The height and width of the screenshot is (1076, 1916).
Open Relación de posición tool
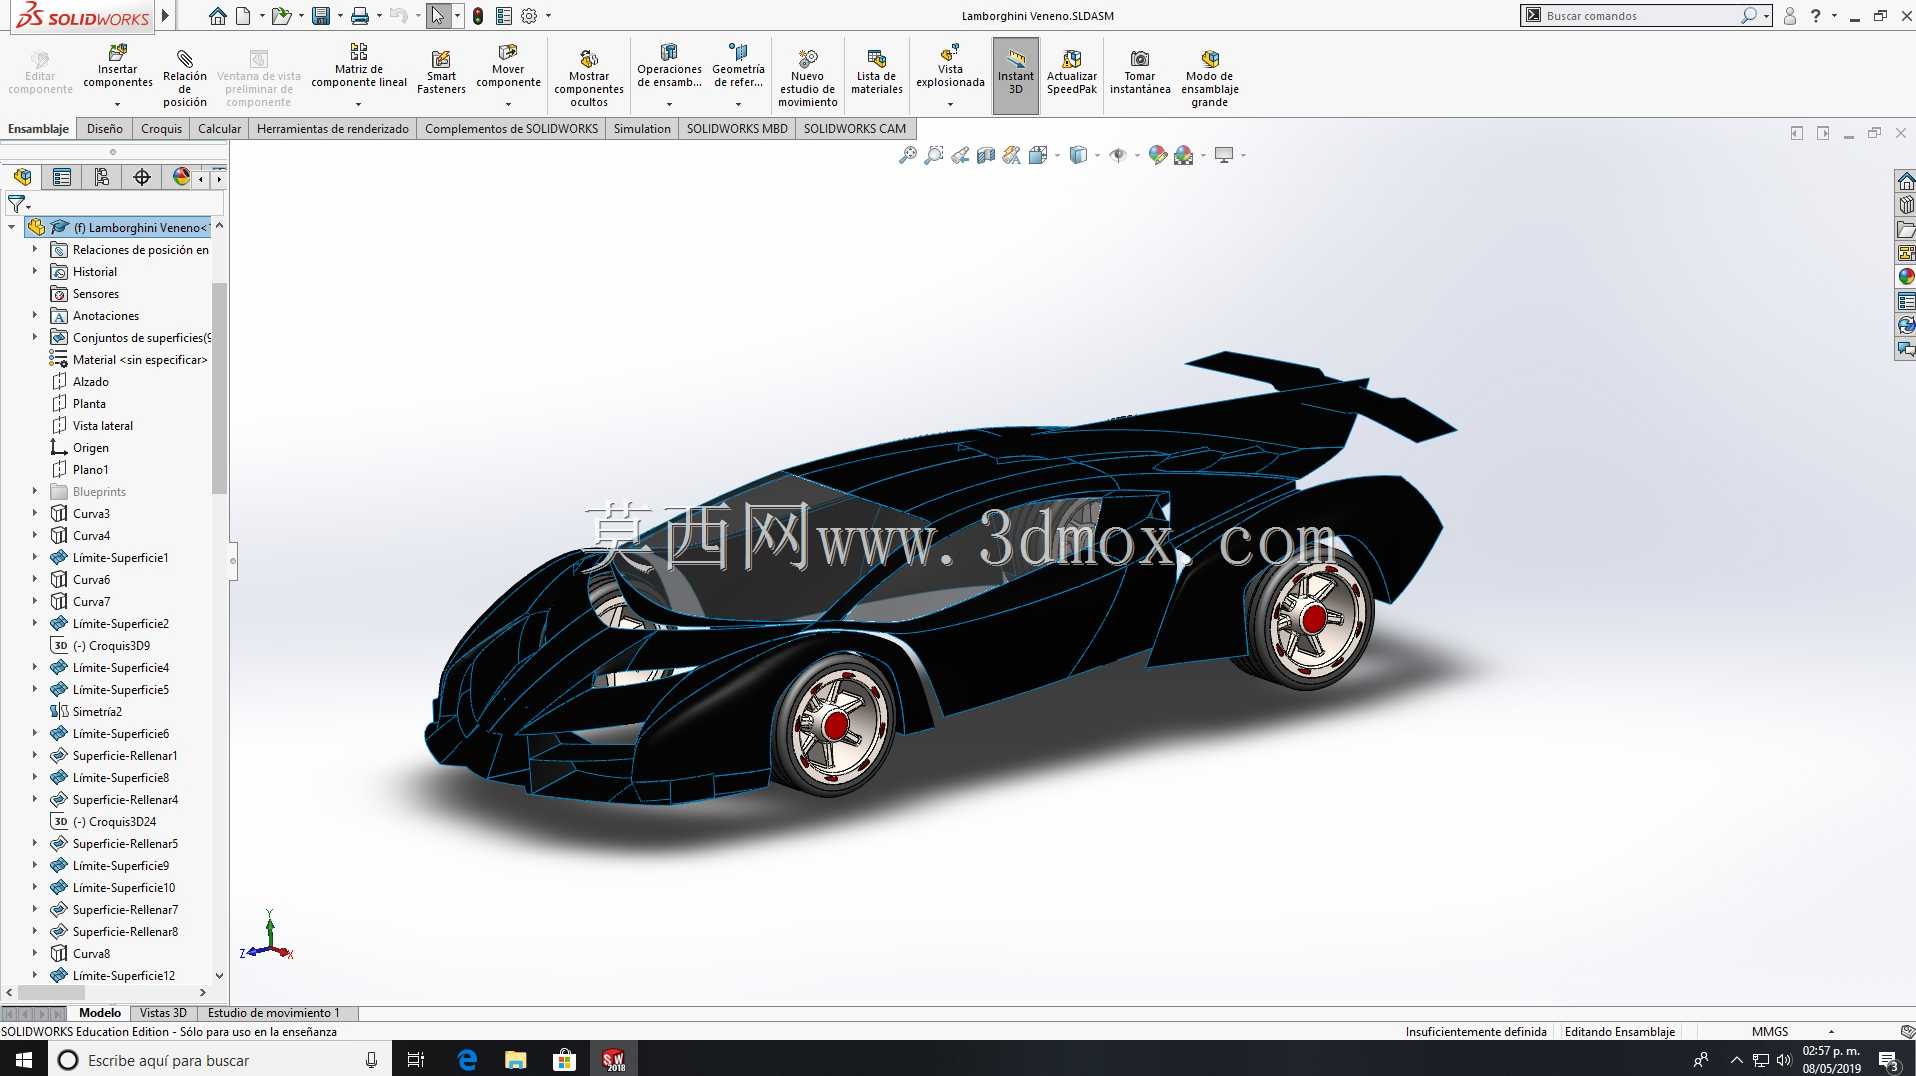[185, 76]
